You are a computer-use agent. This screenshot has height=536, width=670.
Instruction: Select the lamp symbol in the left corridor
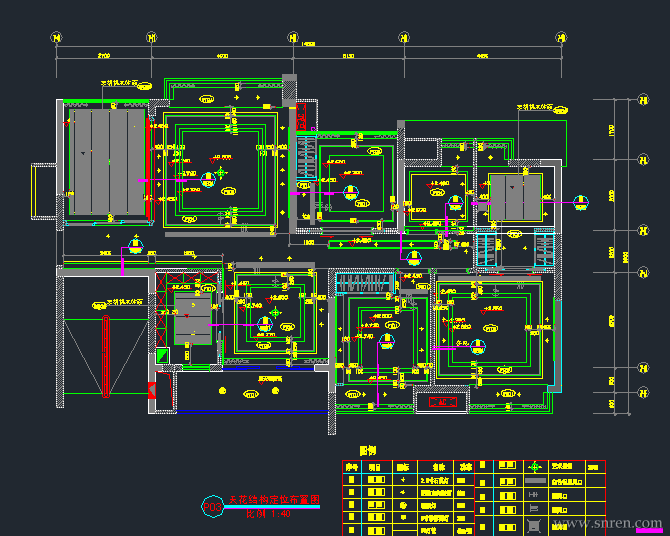click(136, 246)
